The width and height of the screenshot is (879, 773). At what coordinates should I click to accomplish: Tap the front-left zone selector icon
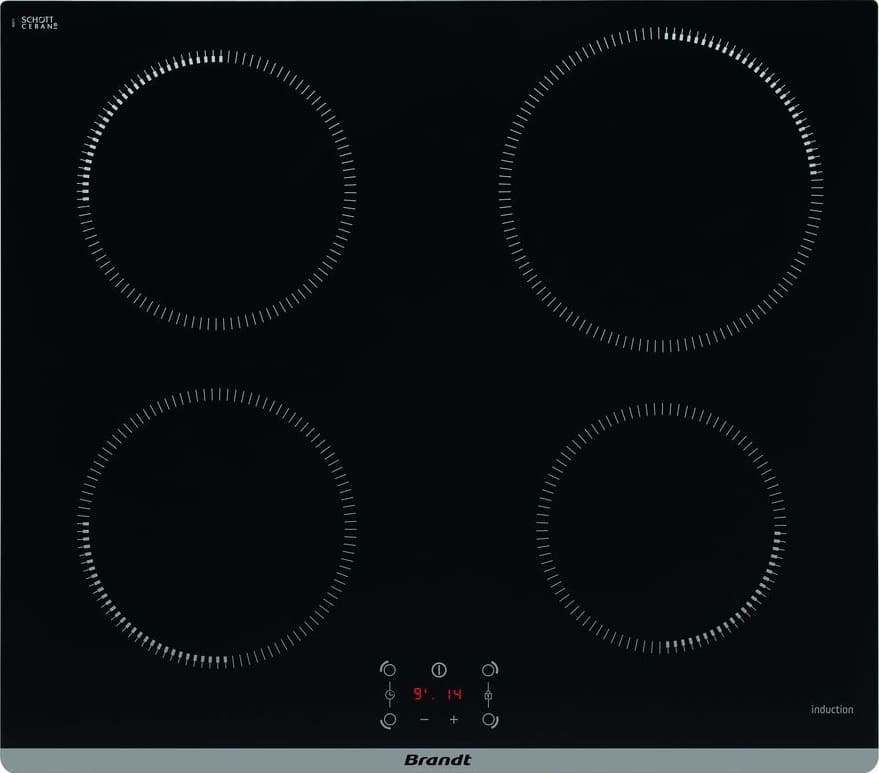coord(388,720)
